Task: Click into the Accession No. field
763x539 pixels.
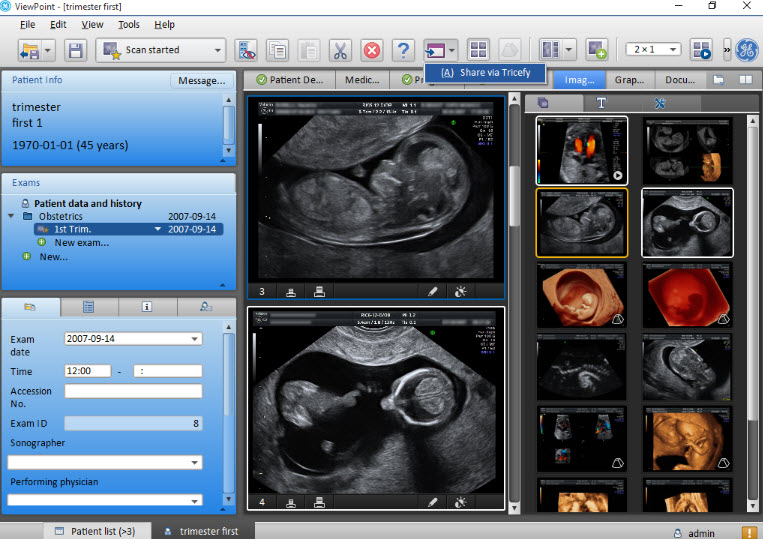Action: [133, 391]
